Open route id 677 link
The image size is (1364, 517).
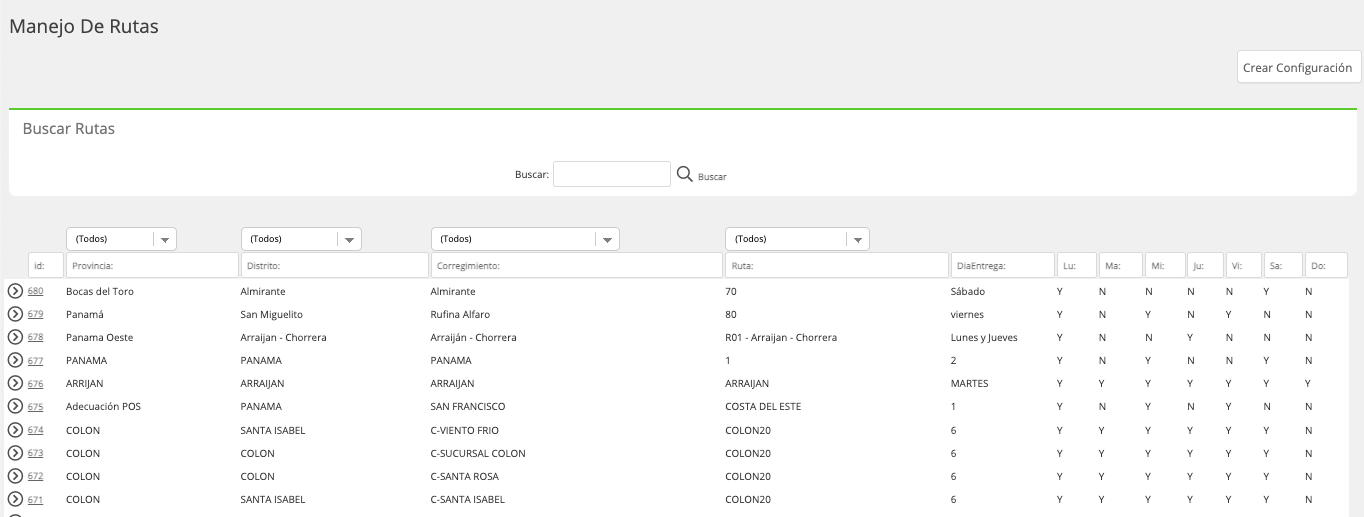(35, 360)
